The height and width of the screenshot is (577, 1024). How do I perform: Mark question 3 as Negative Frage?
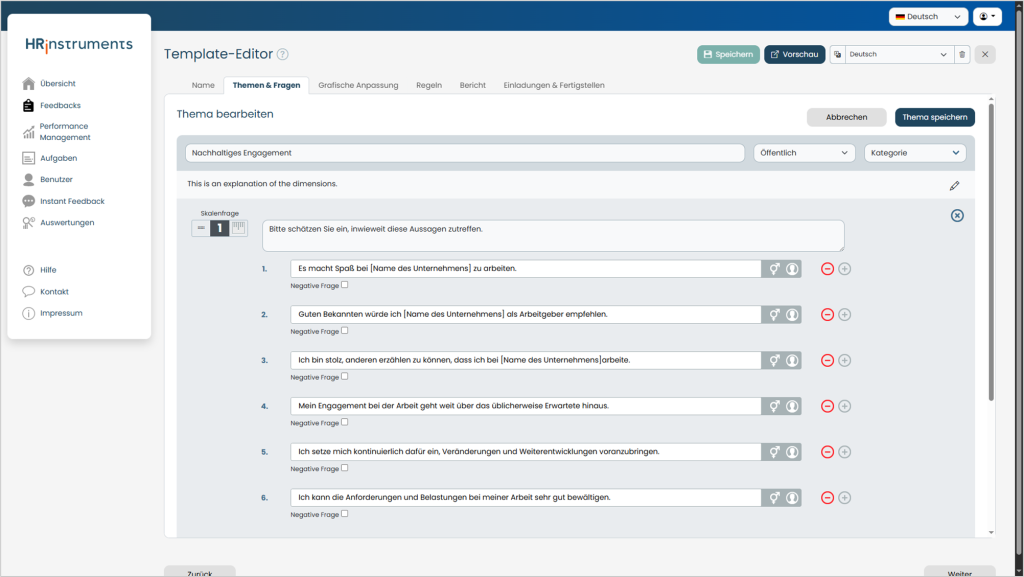click(x=345, y=376)
